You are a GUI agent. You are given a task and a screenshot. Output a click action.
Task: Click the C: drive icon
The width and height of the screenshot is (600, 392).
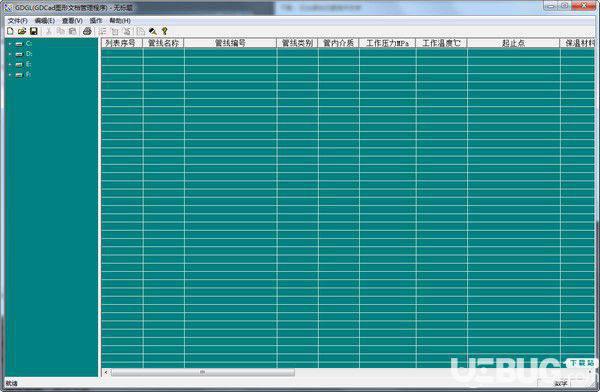pos(19,44)
